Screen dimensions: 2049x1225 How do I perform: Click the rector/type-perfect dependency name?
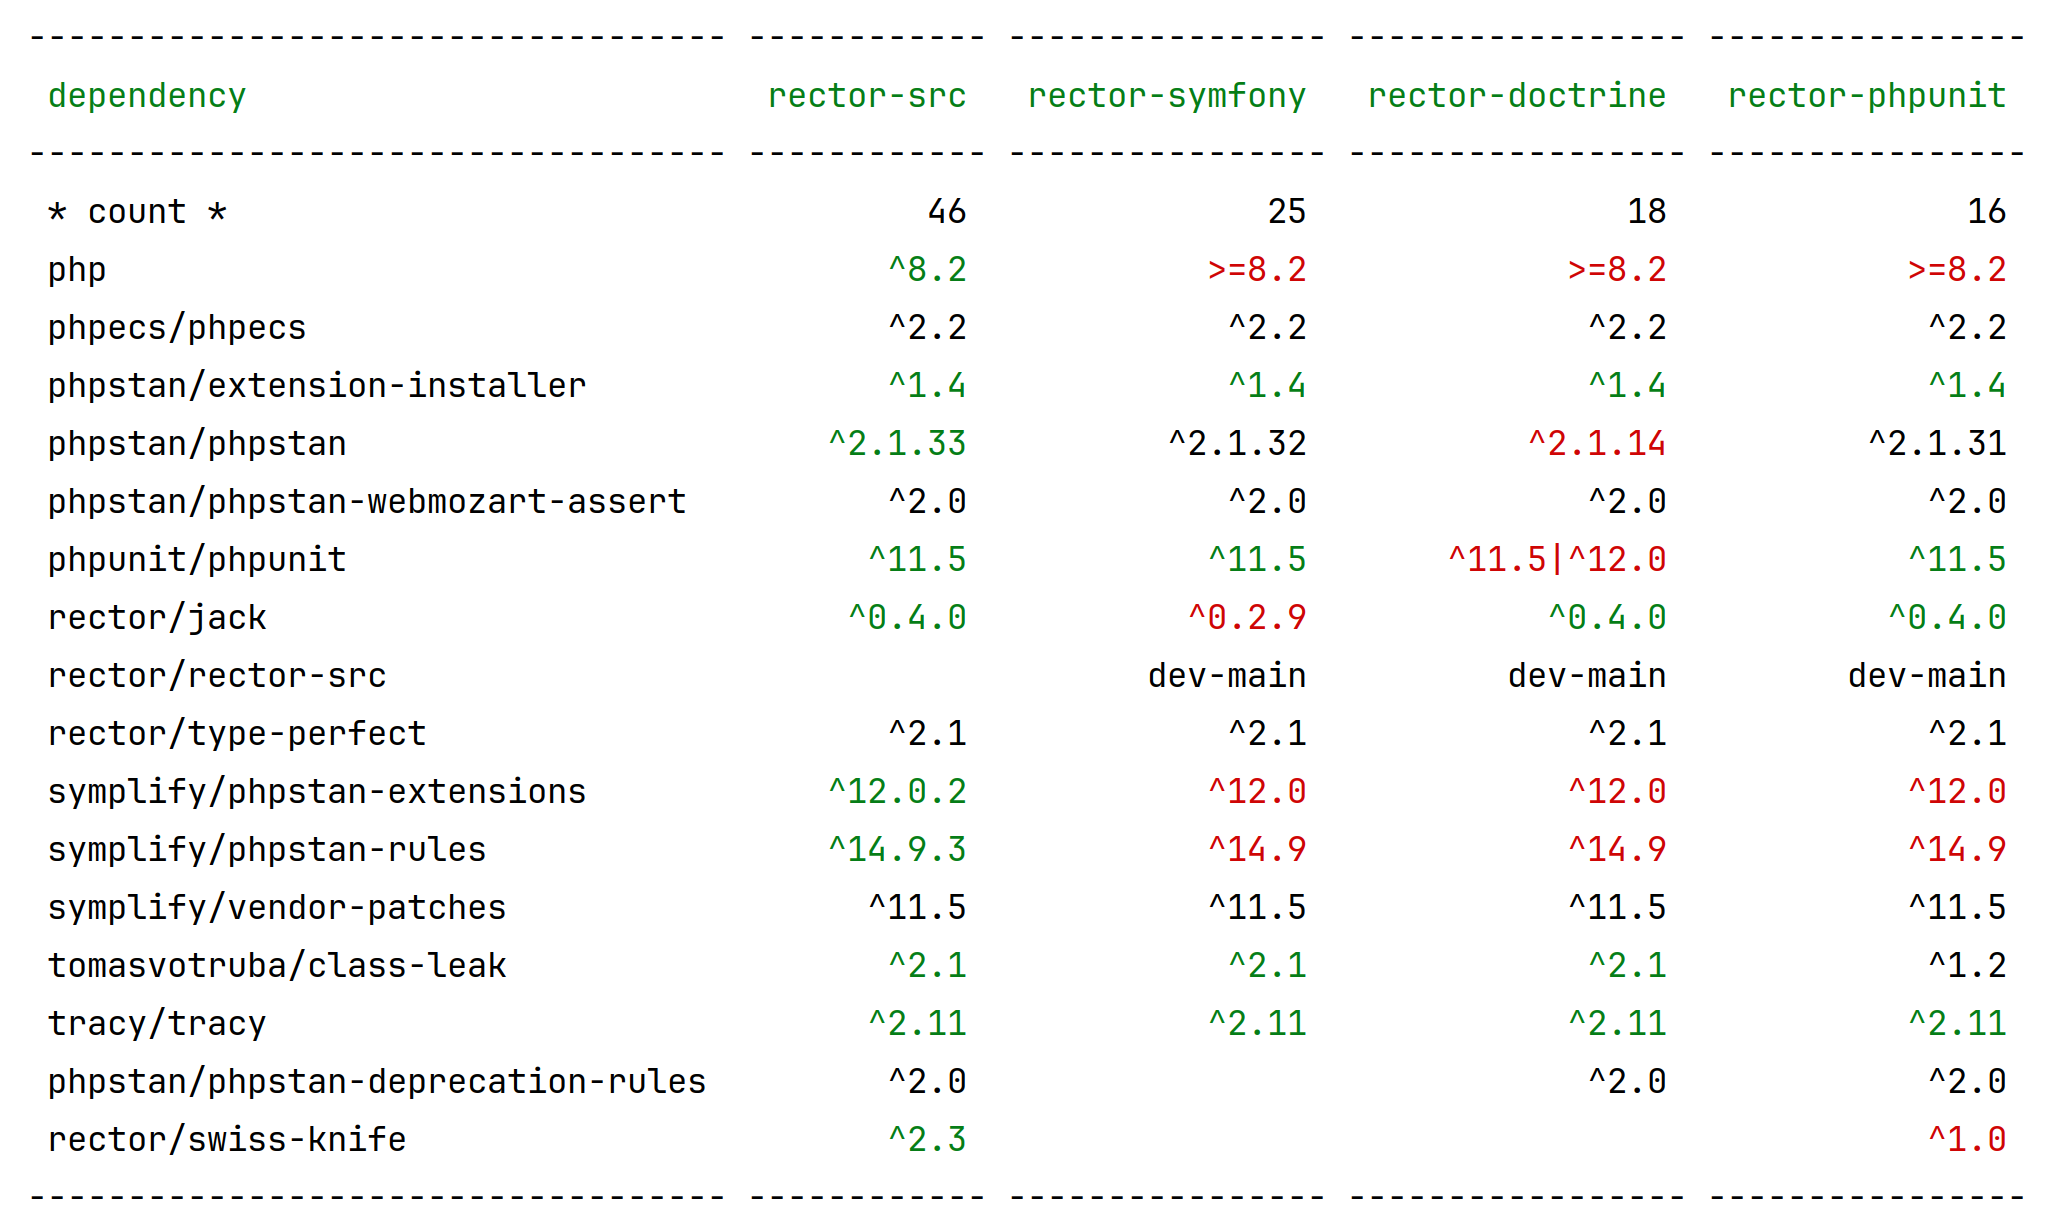(x=237, y=734)
